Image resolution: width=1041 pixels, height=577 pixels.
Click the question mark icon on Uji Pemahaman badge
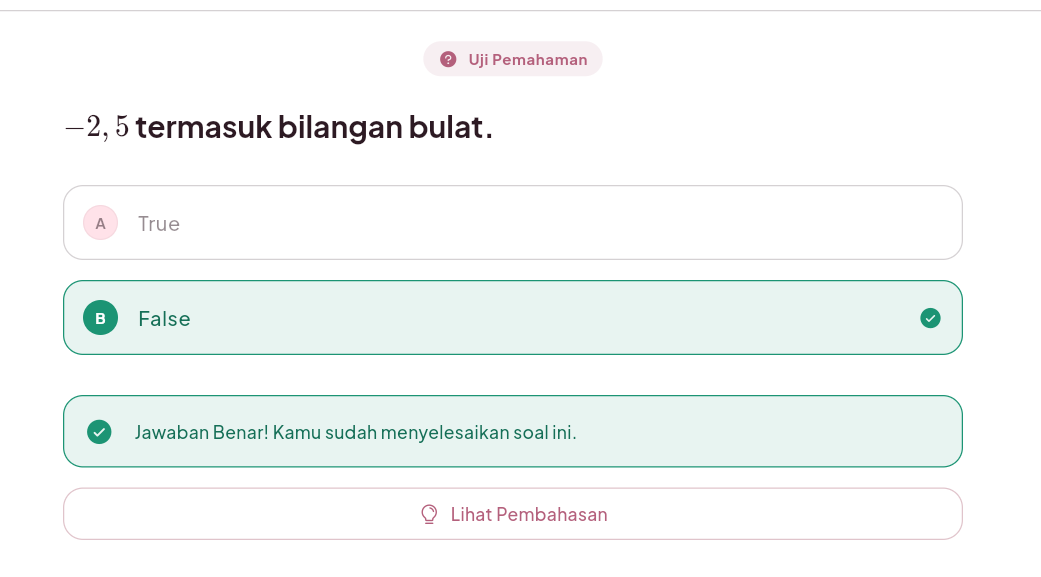tap(446, 59)
